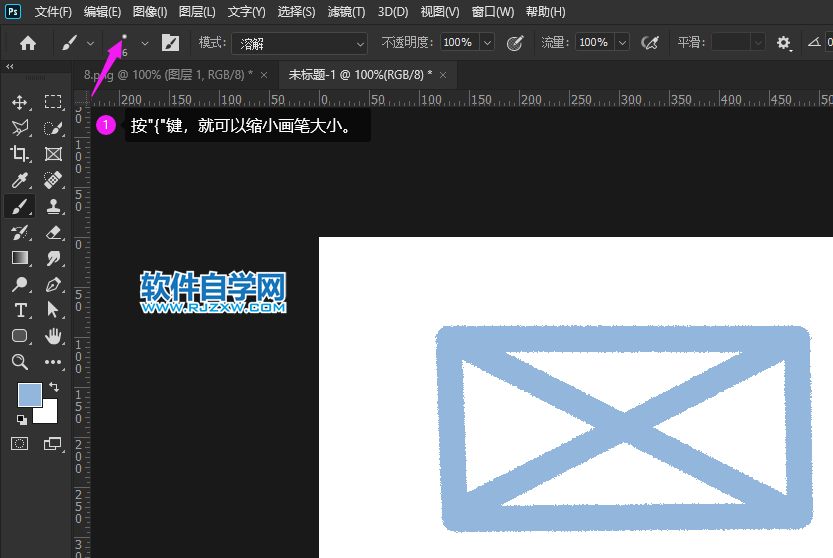This screenshot has width=833, height=558.
Task: Swap foreground and background colors
Action: [x=54, y=386]
